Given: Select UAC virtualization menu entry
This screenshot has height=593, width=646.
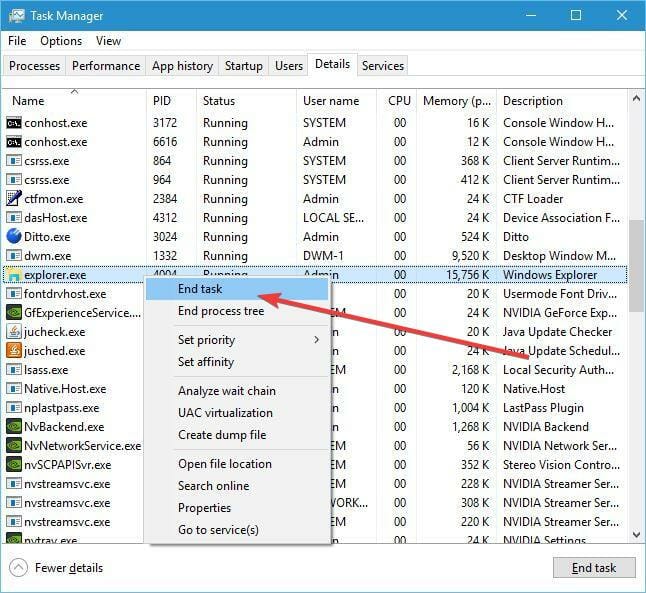Looking at the screenshot, I should 237,413.
